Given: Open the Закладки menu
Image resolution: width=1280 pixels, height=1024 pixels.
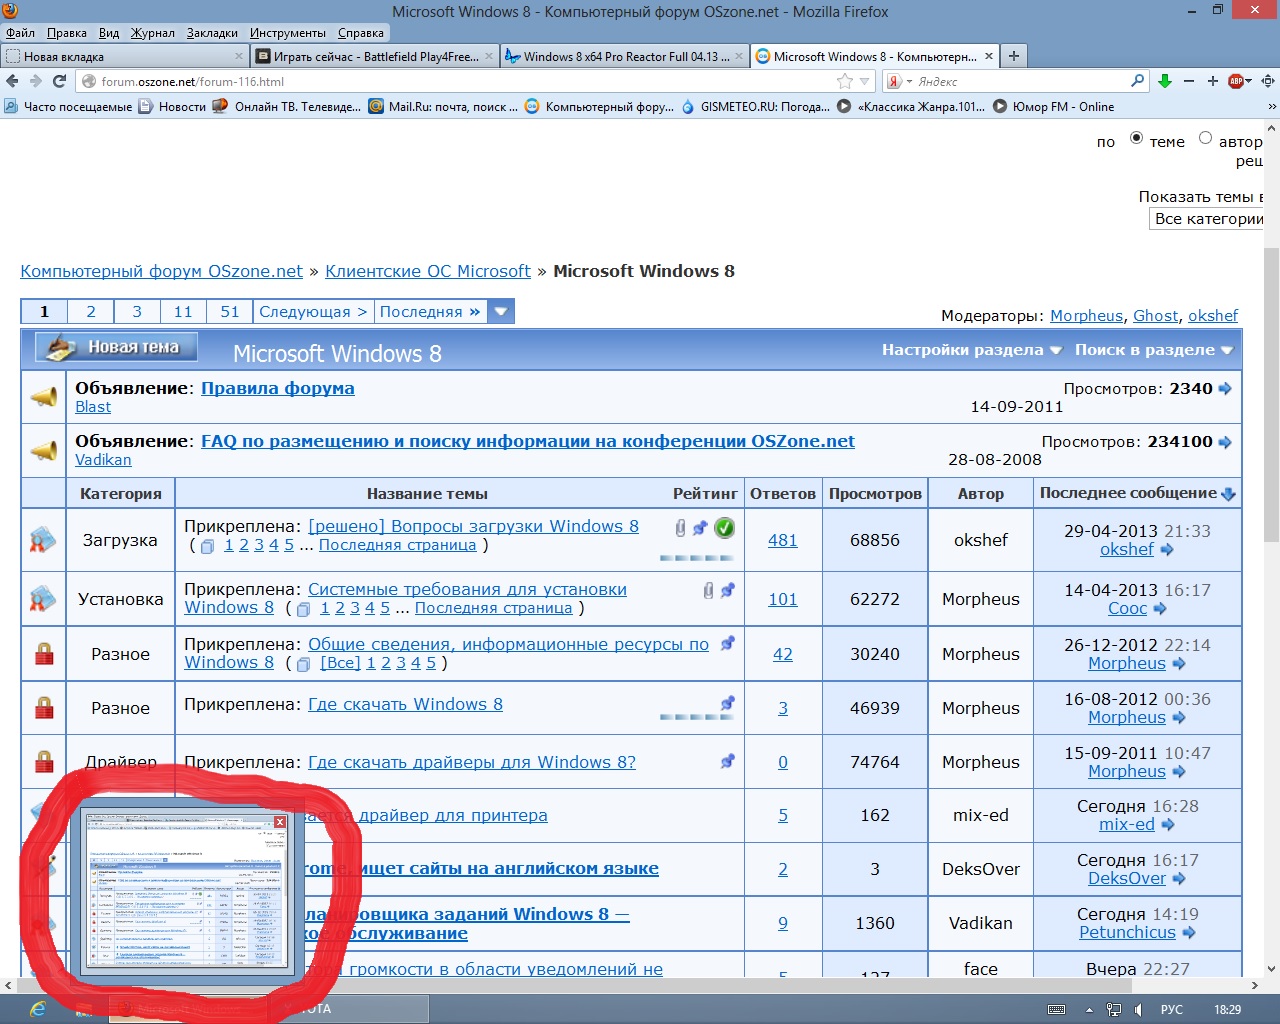Looking at the screenshot, I should click(x=212, y=33).
